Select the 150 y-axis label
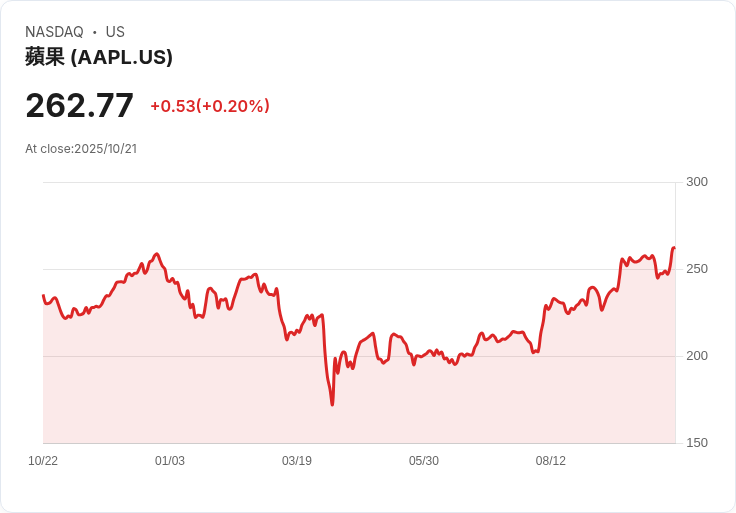Screen dimensions: 736x513 click(697, 443)
